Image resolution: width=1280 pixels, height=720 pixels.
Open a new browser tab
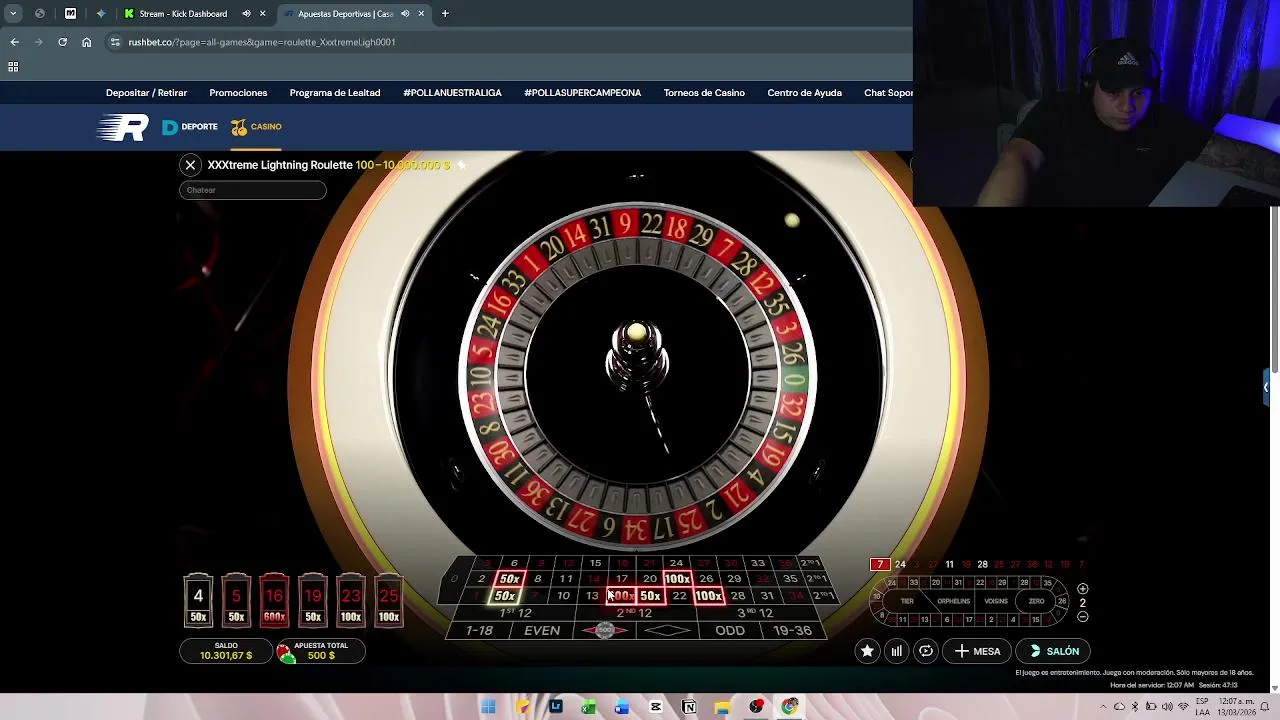[445, 14]
